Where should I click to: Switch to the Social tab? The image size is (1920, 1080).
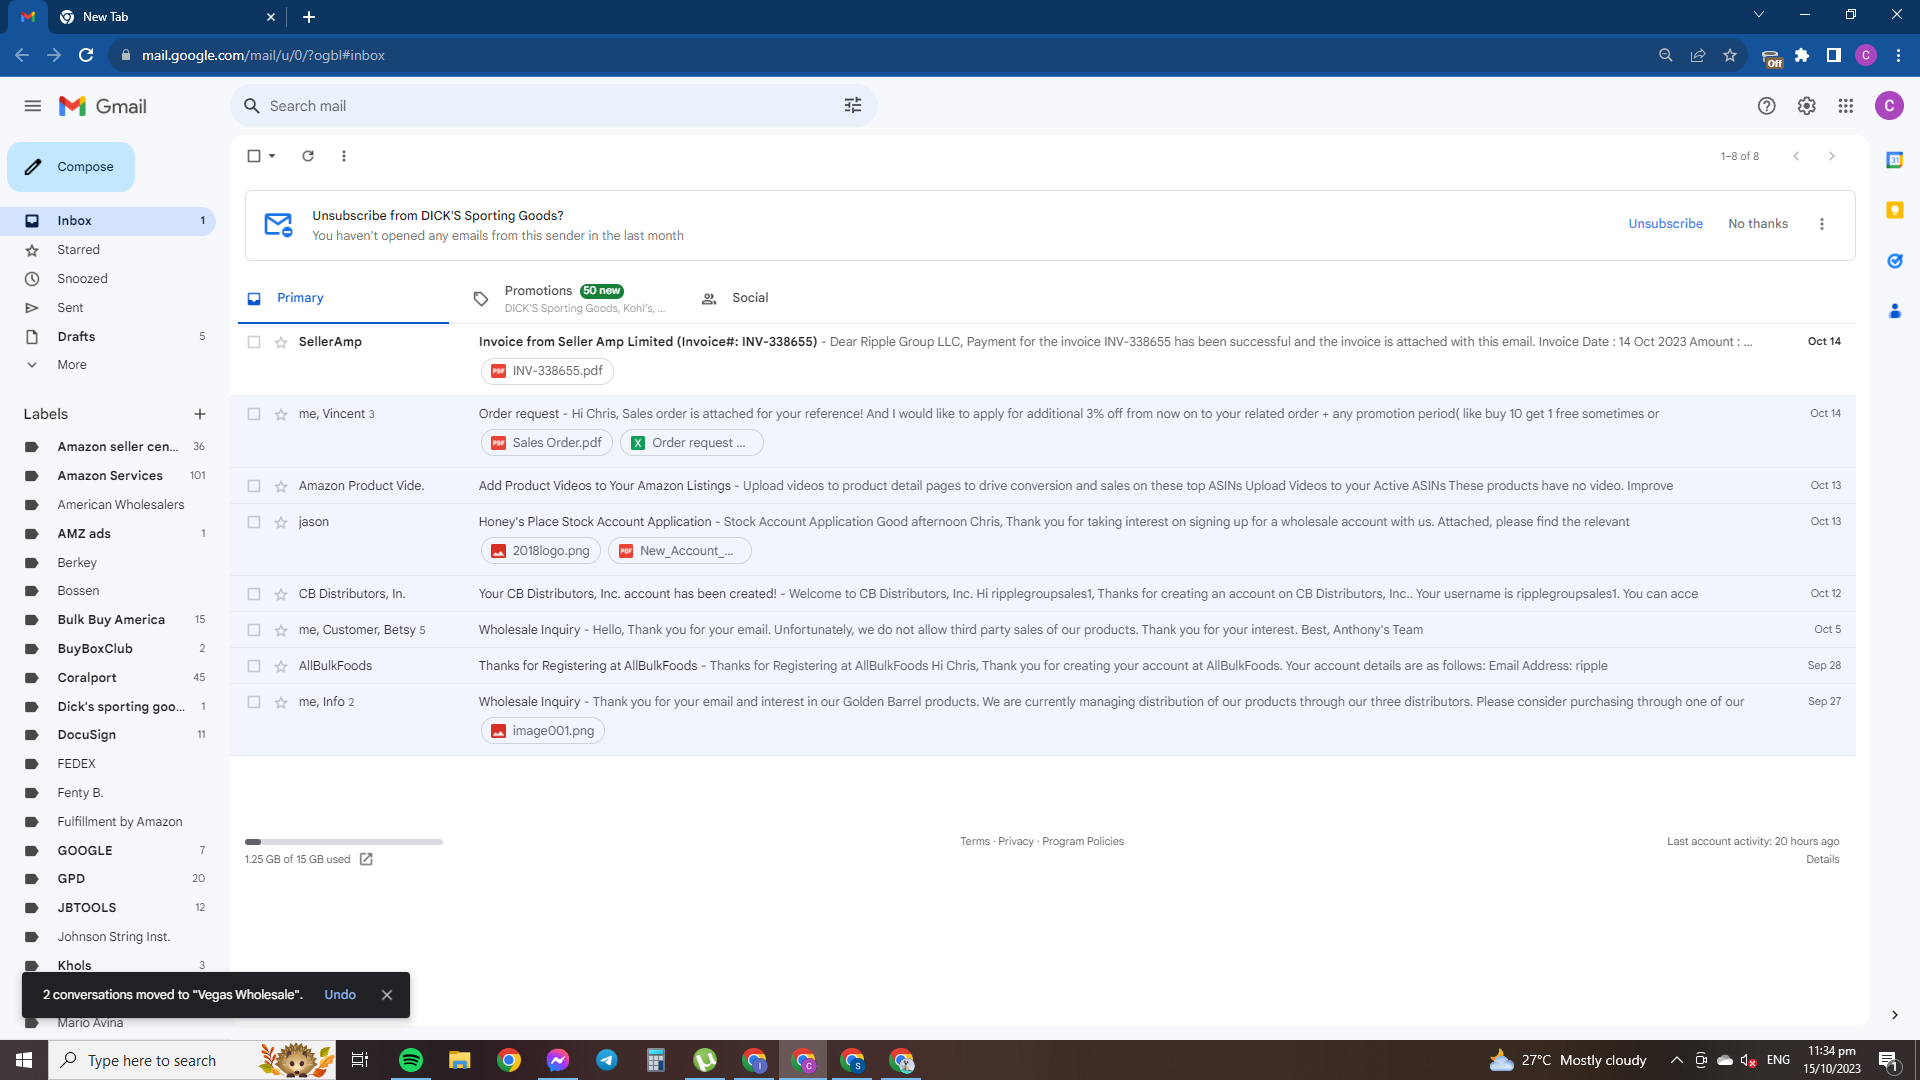(797, 298)
